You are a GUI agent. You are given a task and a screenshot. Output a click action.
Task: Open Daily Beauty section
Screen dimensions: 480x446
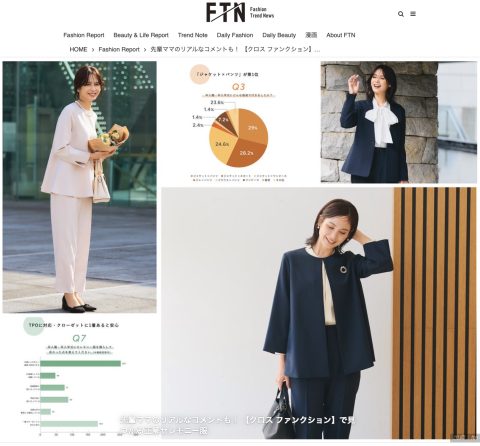coord(279,35)
